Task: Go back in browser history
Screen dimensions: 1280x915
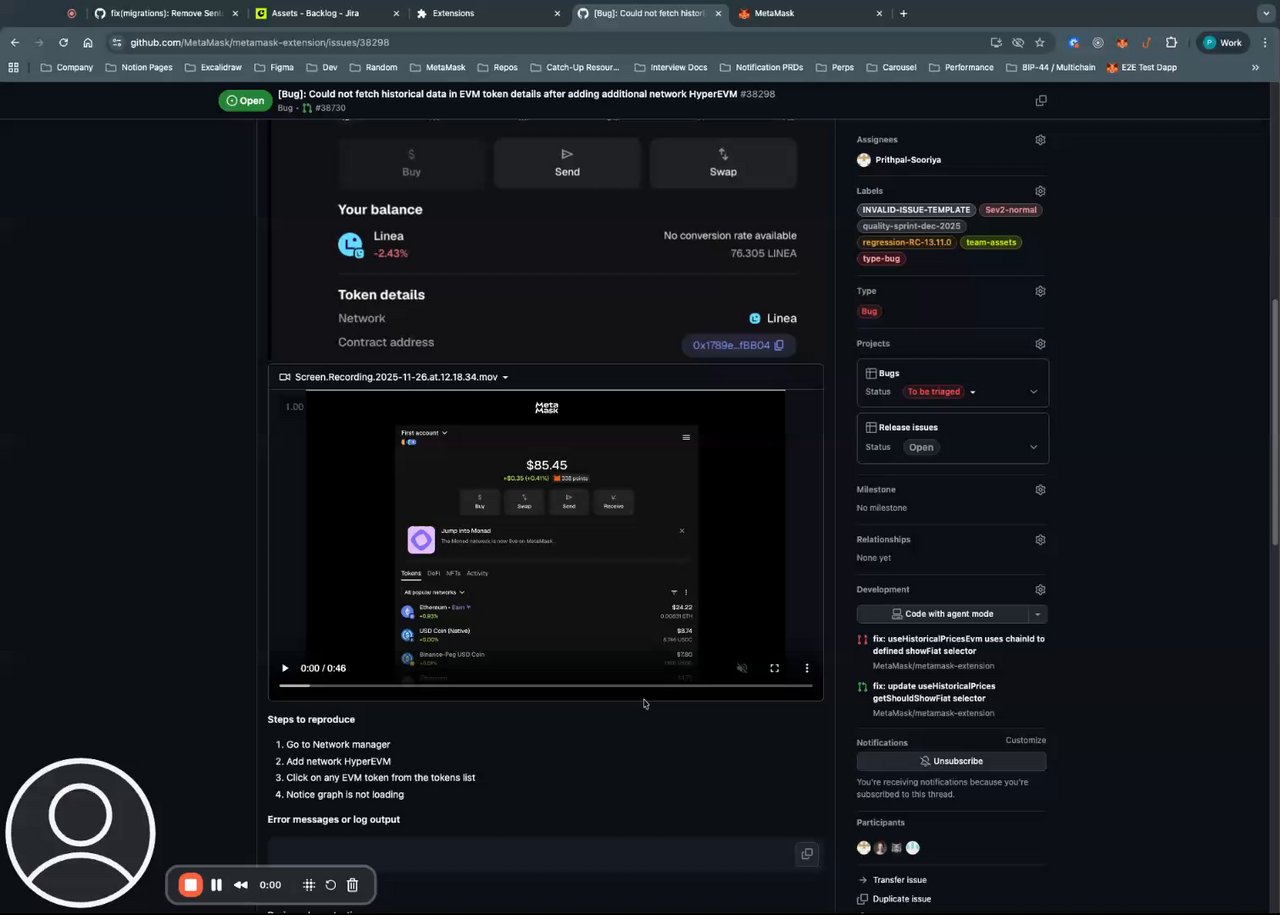Action: pos(15,43)
